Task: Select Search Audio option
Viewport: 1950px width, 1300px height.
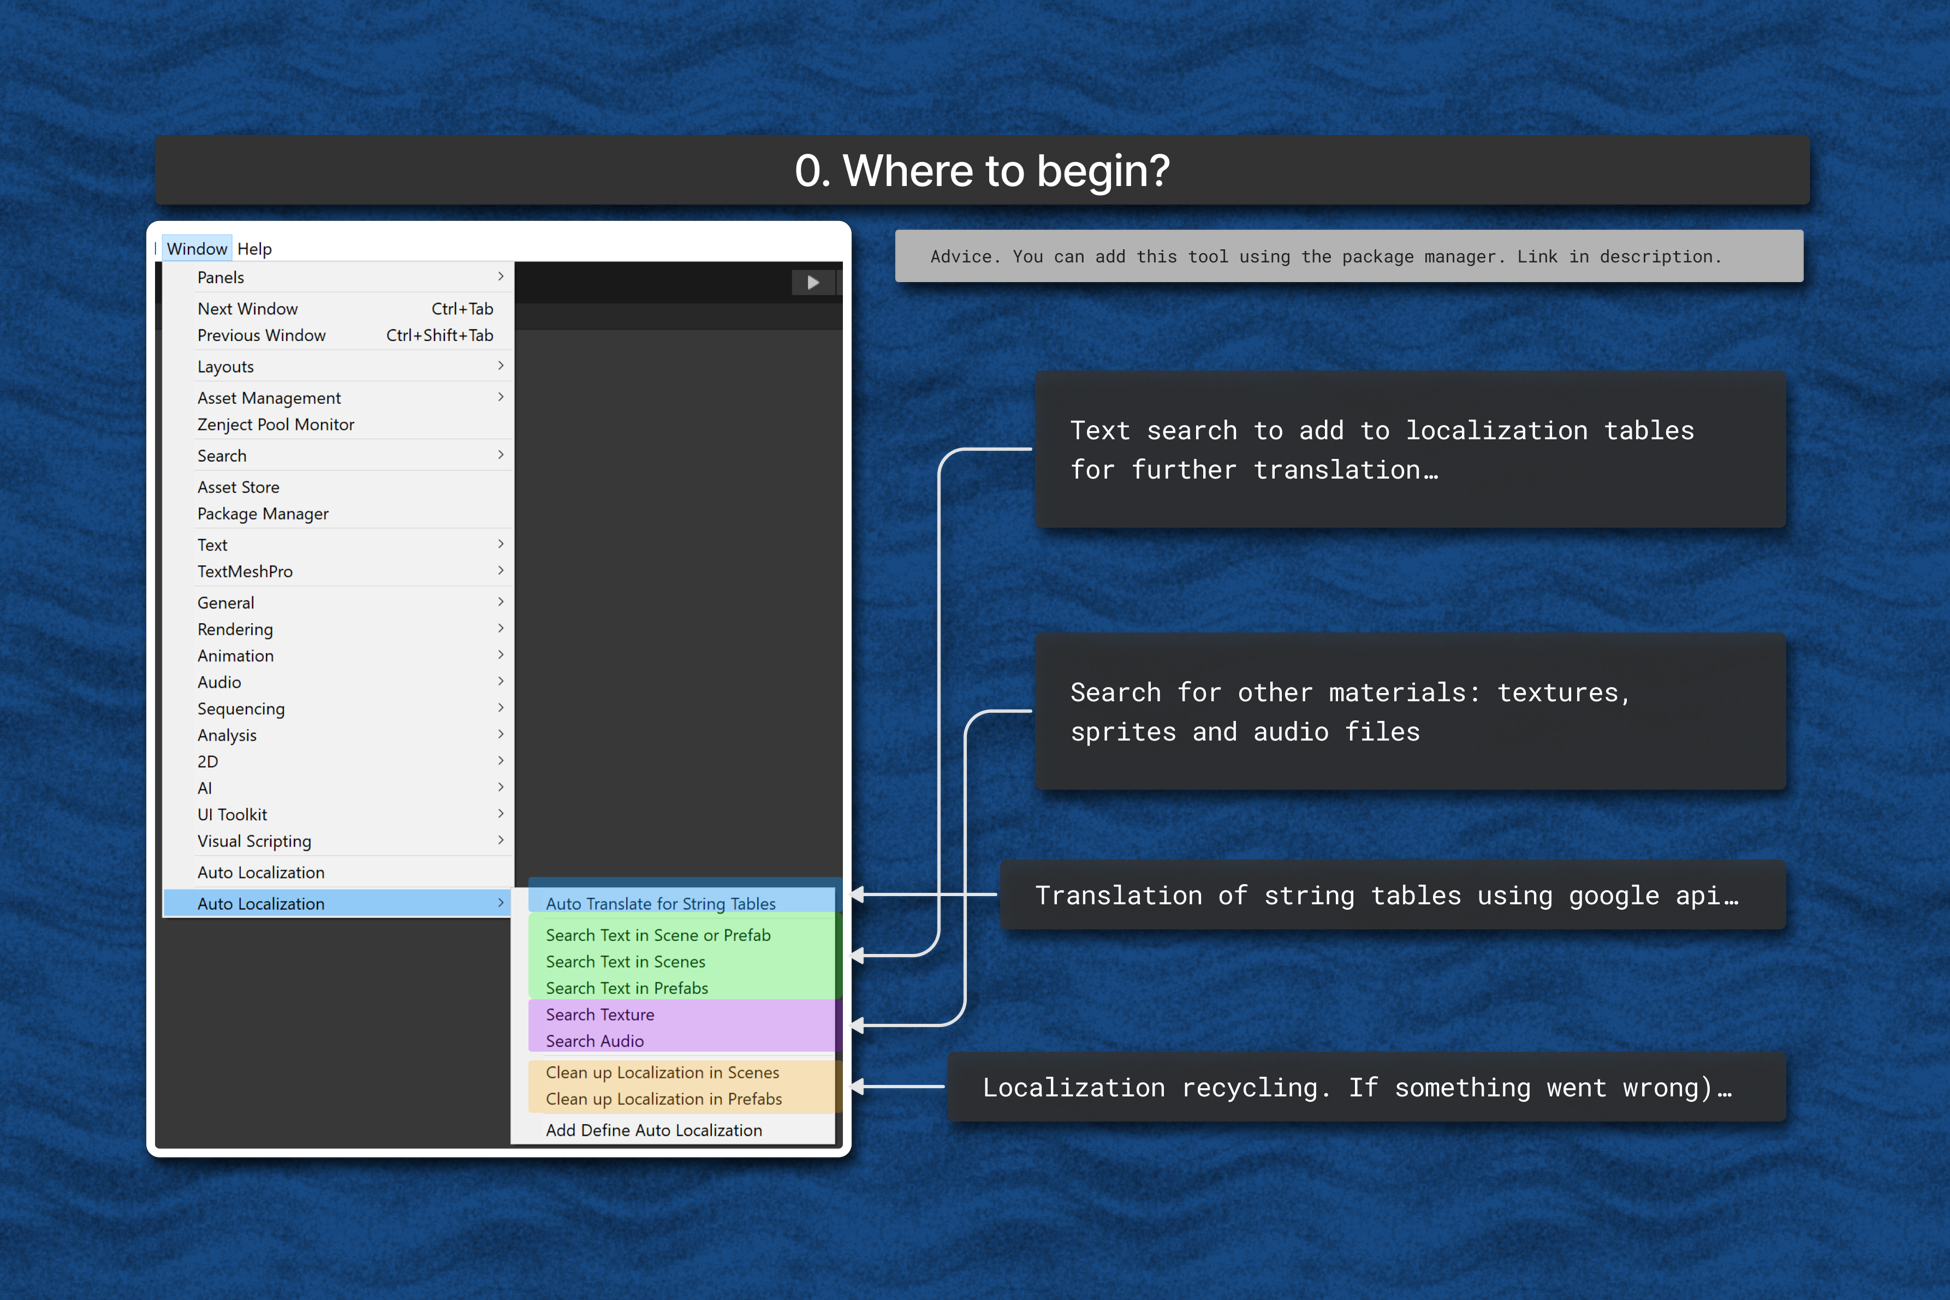Action: point(595,1041)
